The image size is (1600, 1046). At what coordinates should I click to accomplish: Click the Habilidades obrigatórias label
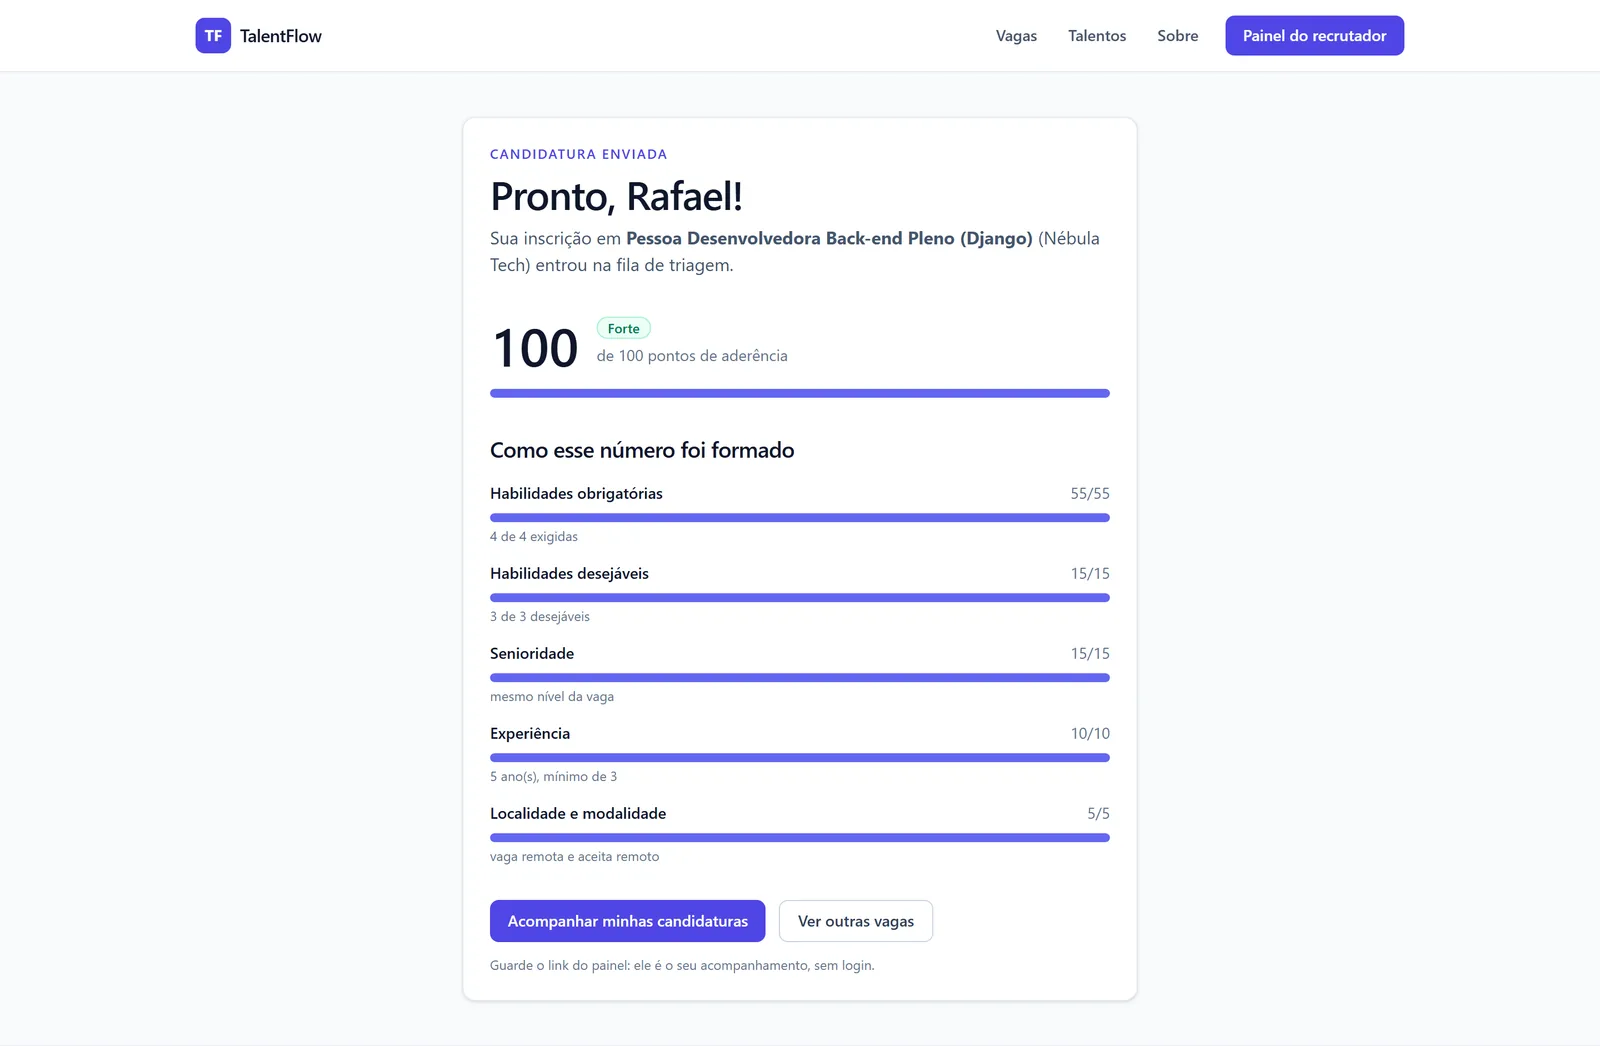(576, 493)
